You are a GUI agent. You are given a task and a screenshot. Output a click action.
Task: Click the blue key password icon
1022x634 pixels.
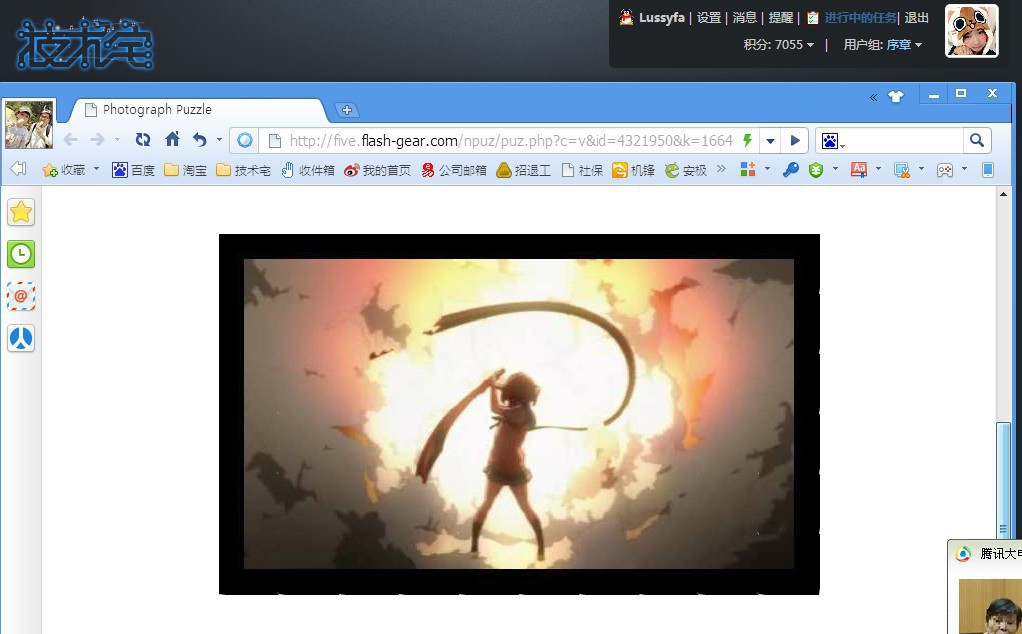click(x=790, y=170)
